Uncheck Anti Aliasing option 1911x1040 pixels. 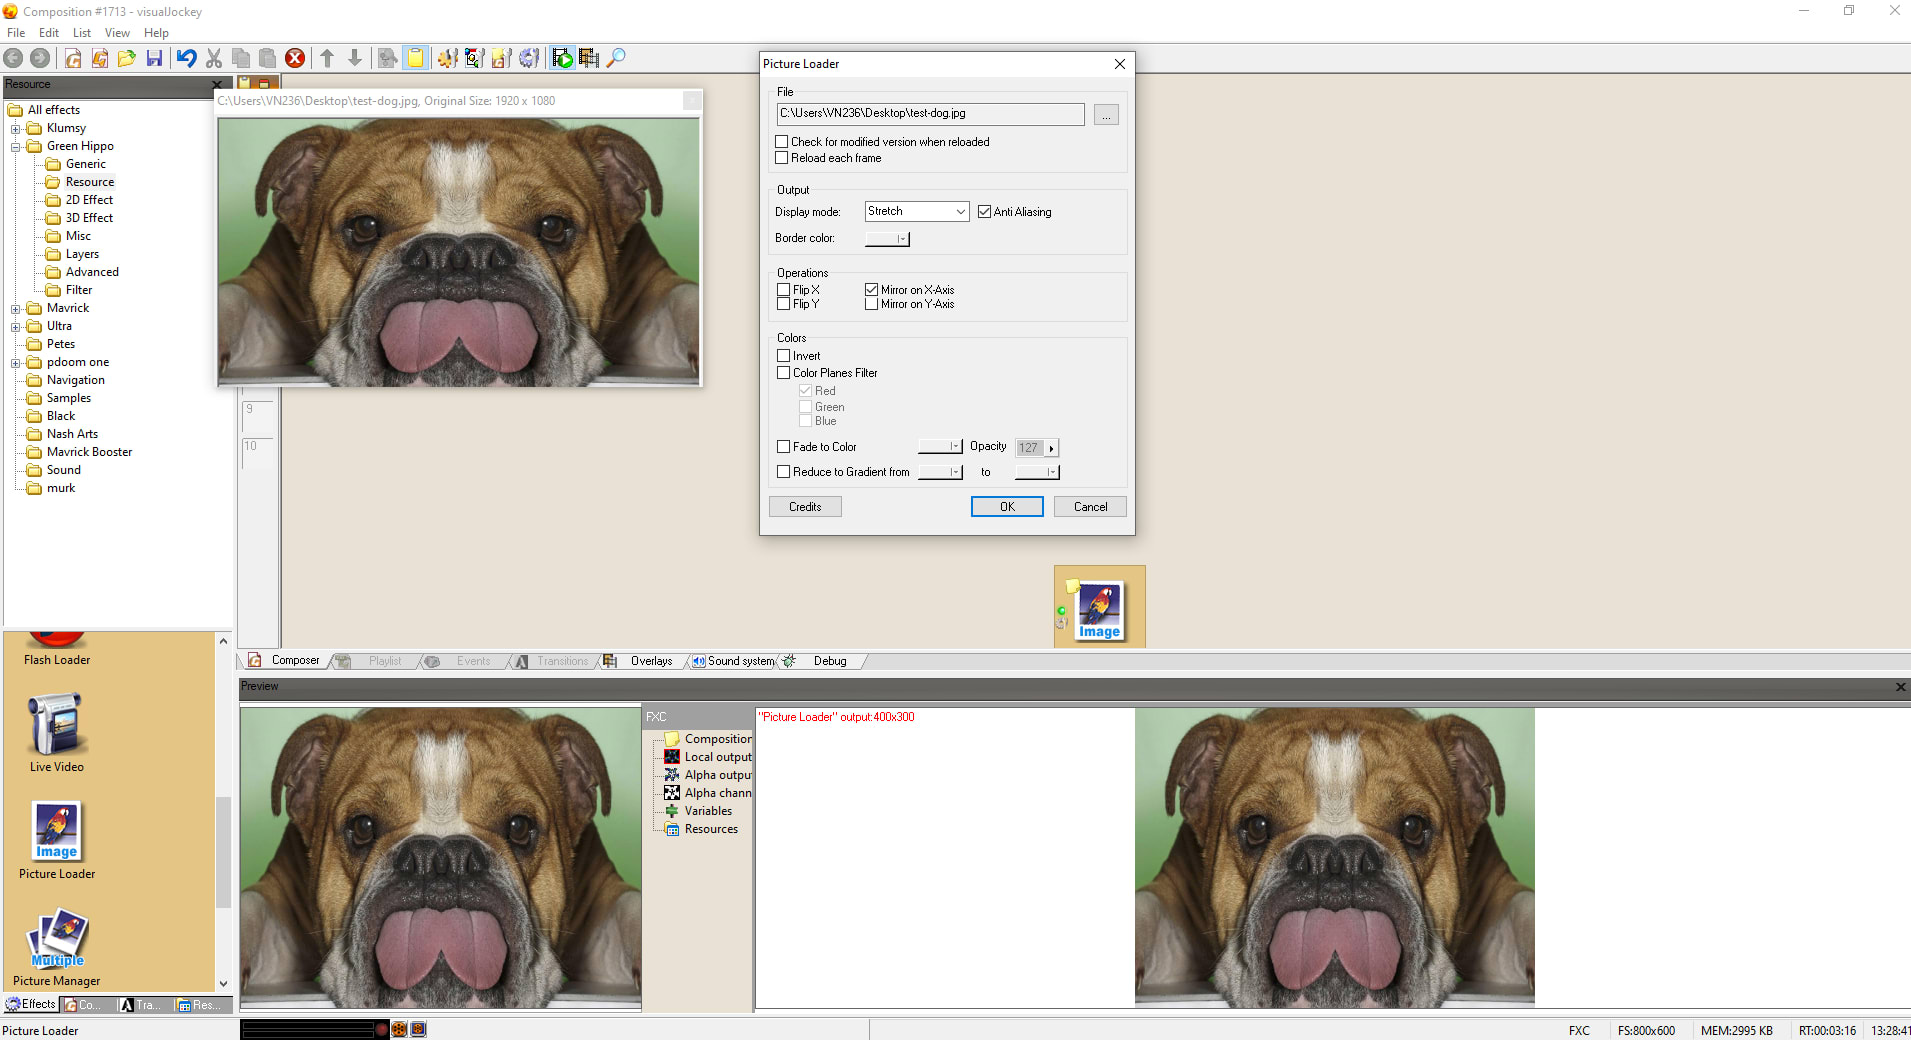coord(985,212)
